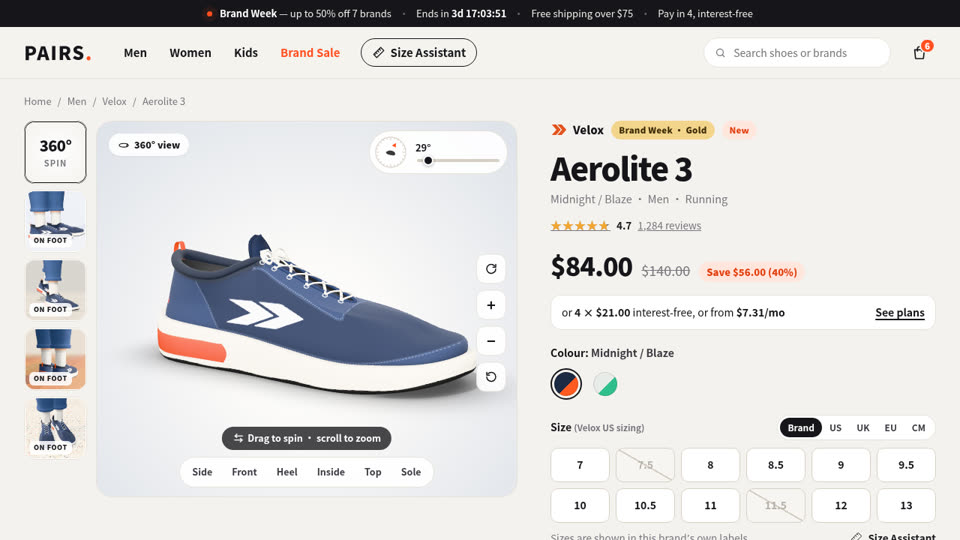This screenshot has height=540, width=960.
Task: Switch sizing to UK
Action: [863, 427]
